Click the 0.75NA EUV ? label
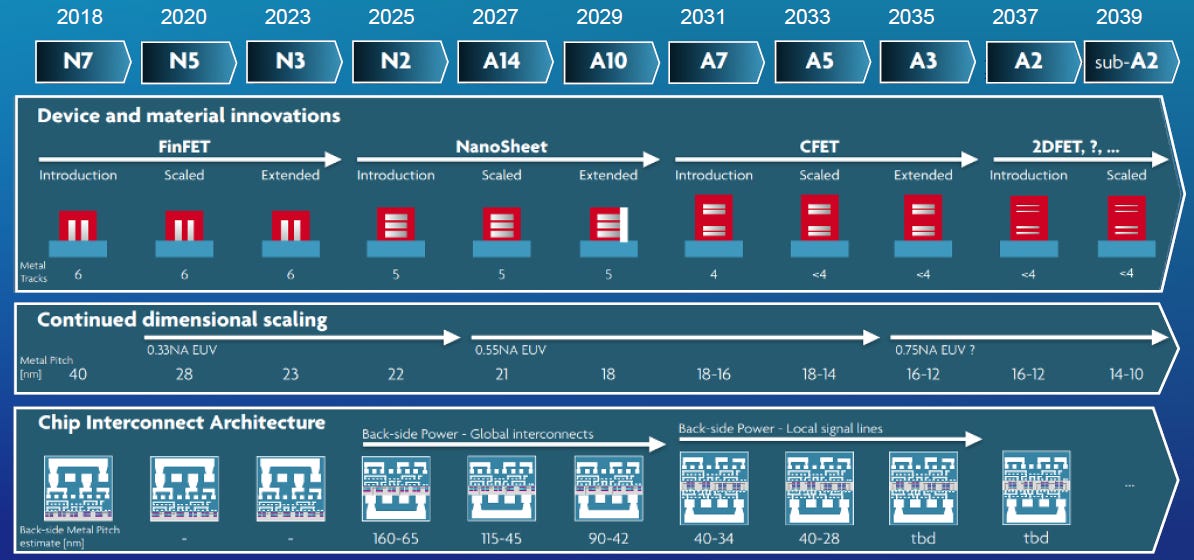The height and width of the screenshot is (560, 1194). pos(937,351)
